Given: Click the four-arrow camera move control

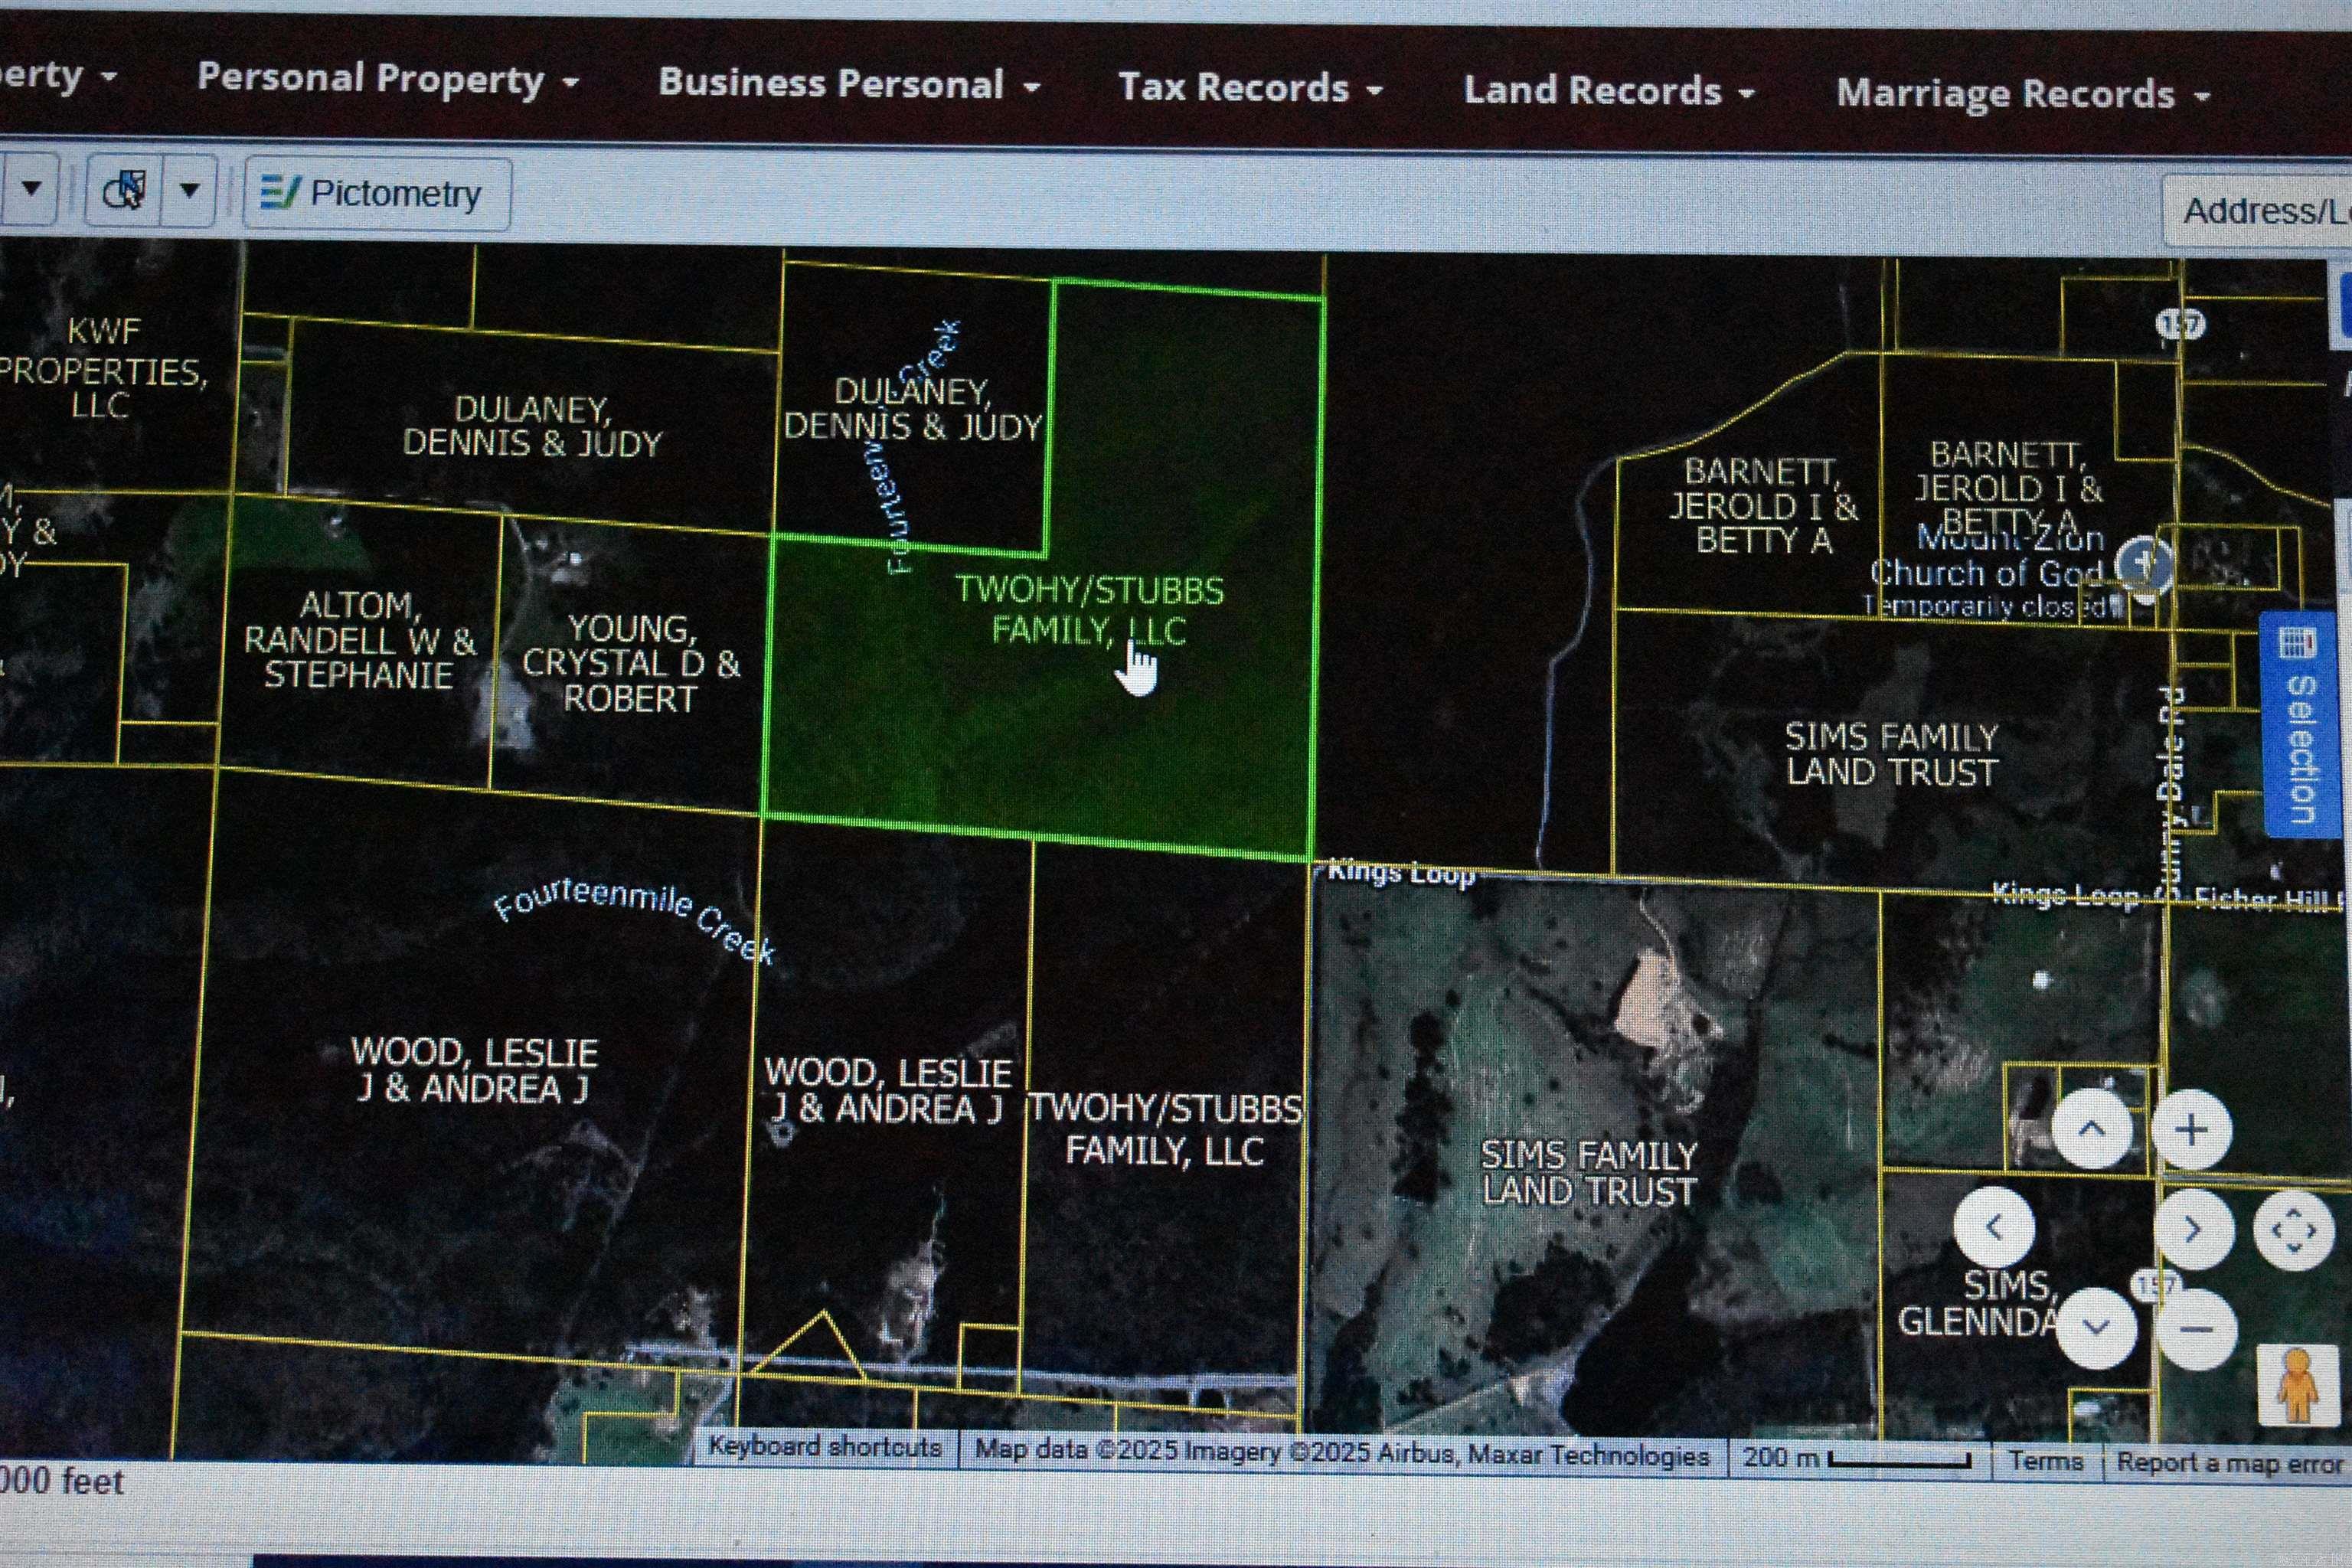Looking at the screenshot, I should [2293, 1231].
